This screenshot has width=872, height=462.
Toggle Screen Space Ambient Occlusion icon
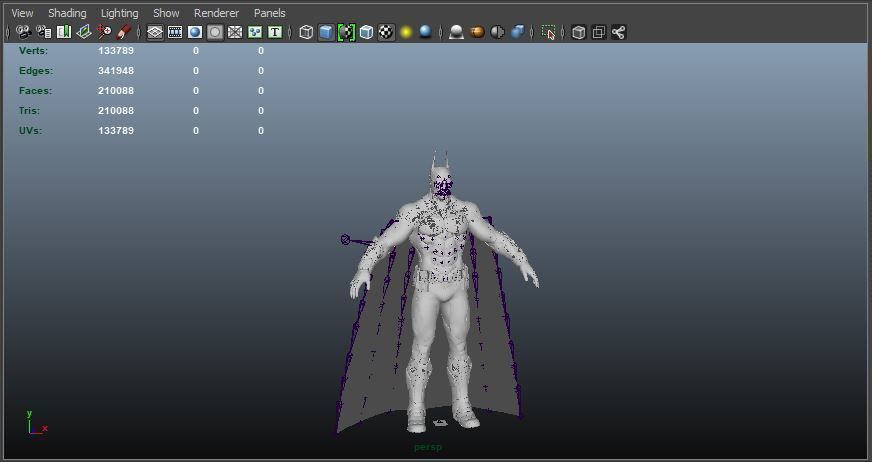pyautogui.click(x=457, y=32)
